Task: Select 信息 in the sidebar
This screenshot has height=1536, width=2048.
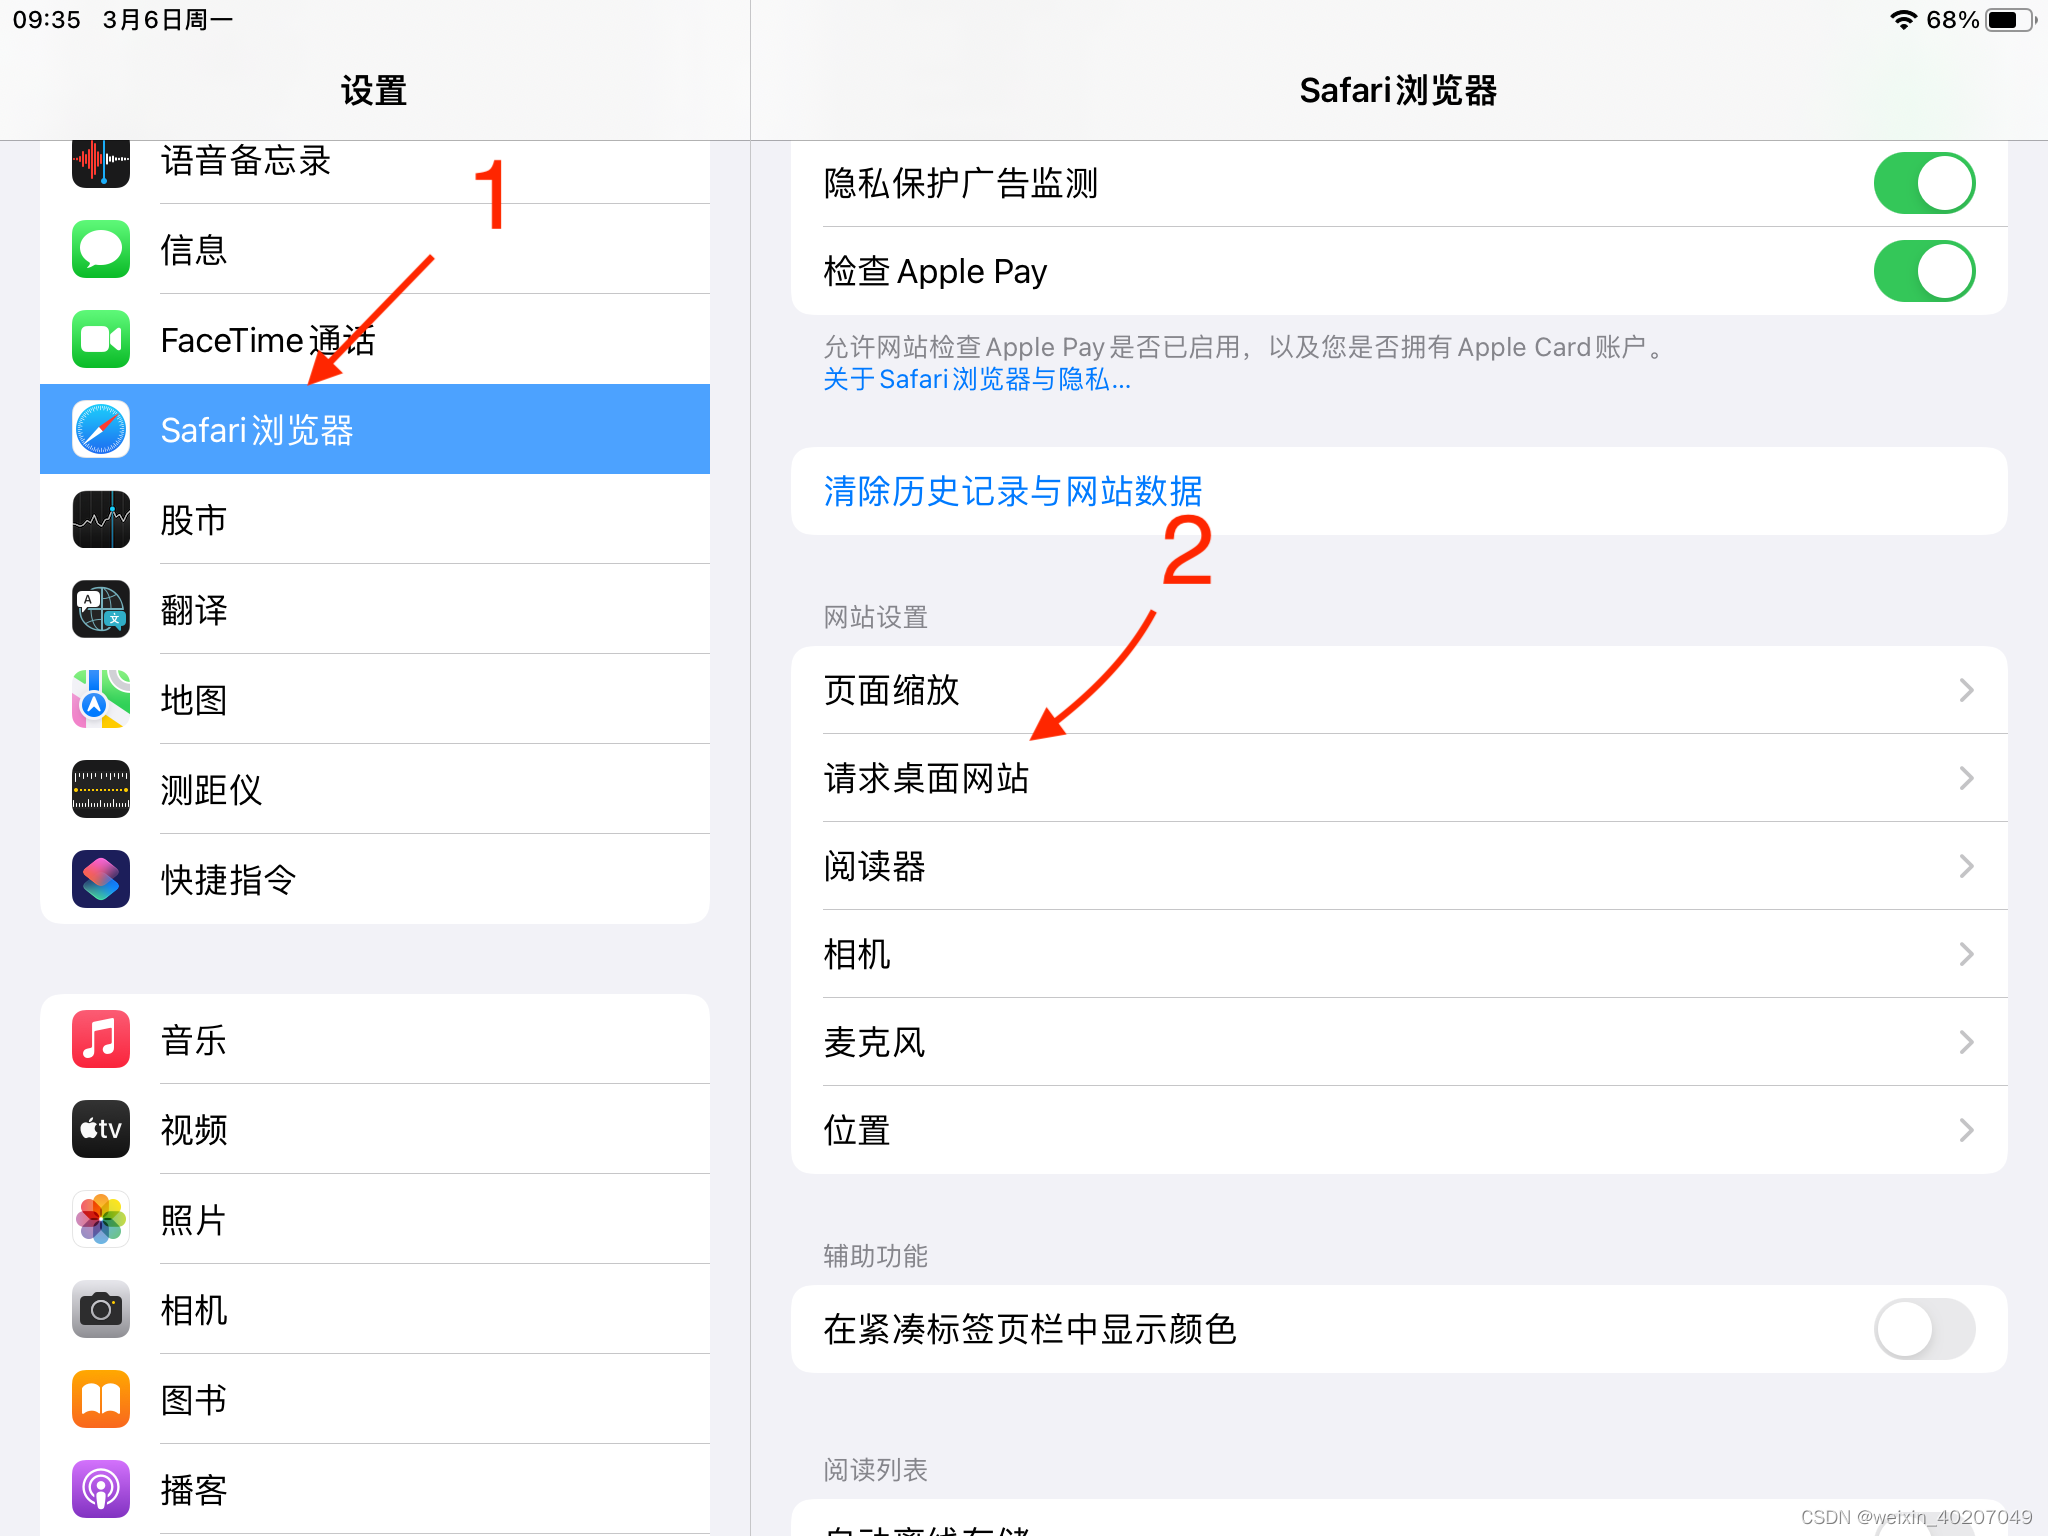Action: click(x=375, y=249)
